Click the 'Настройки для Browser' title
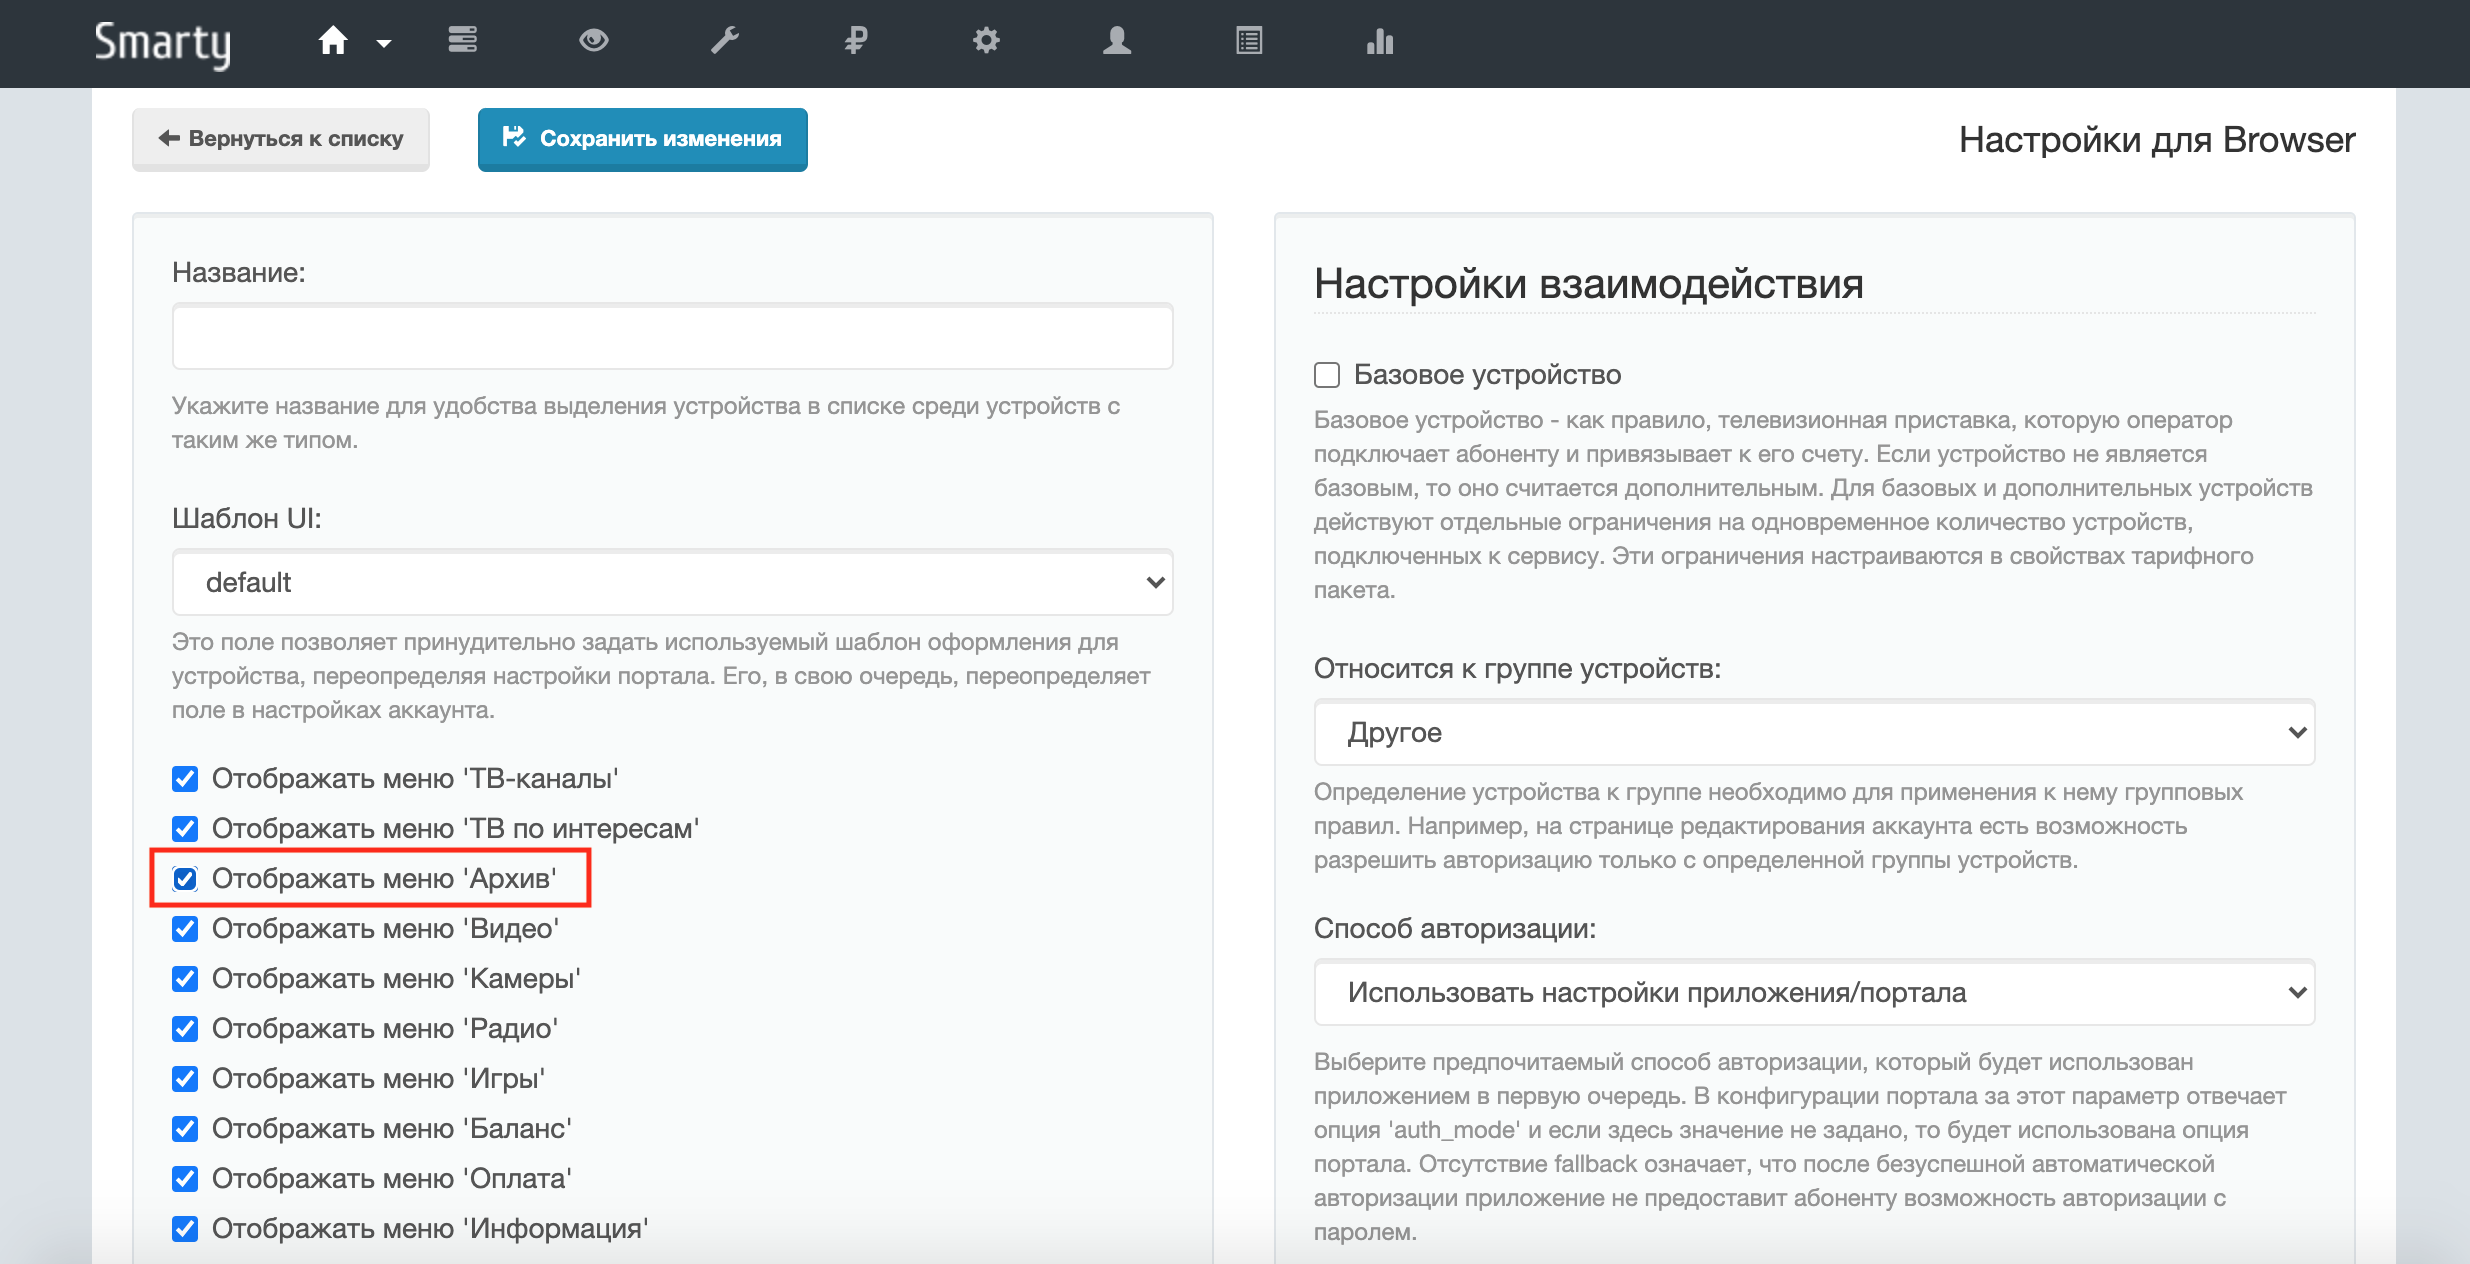This screenshot has width=2470, height=1264. (x=2157, y=140)
